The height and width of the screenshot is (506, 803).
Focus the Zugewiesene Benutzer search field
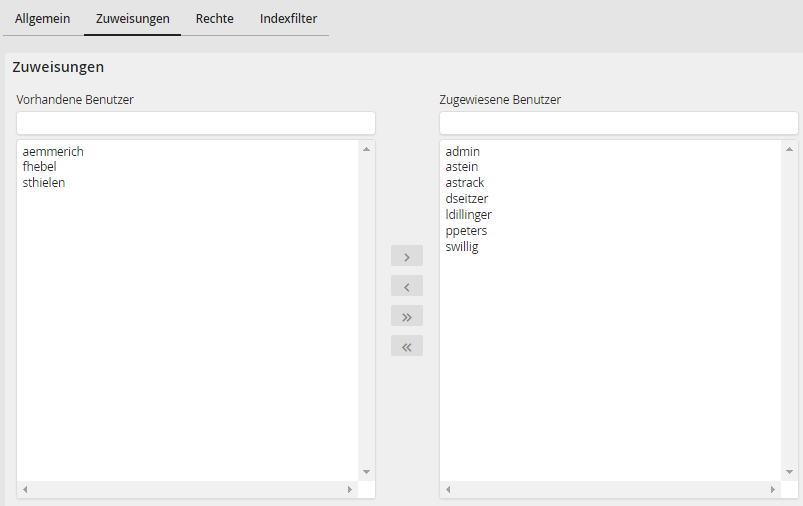[618, 123]
